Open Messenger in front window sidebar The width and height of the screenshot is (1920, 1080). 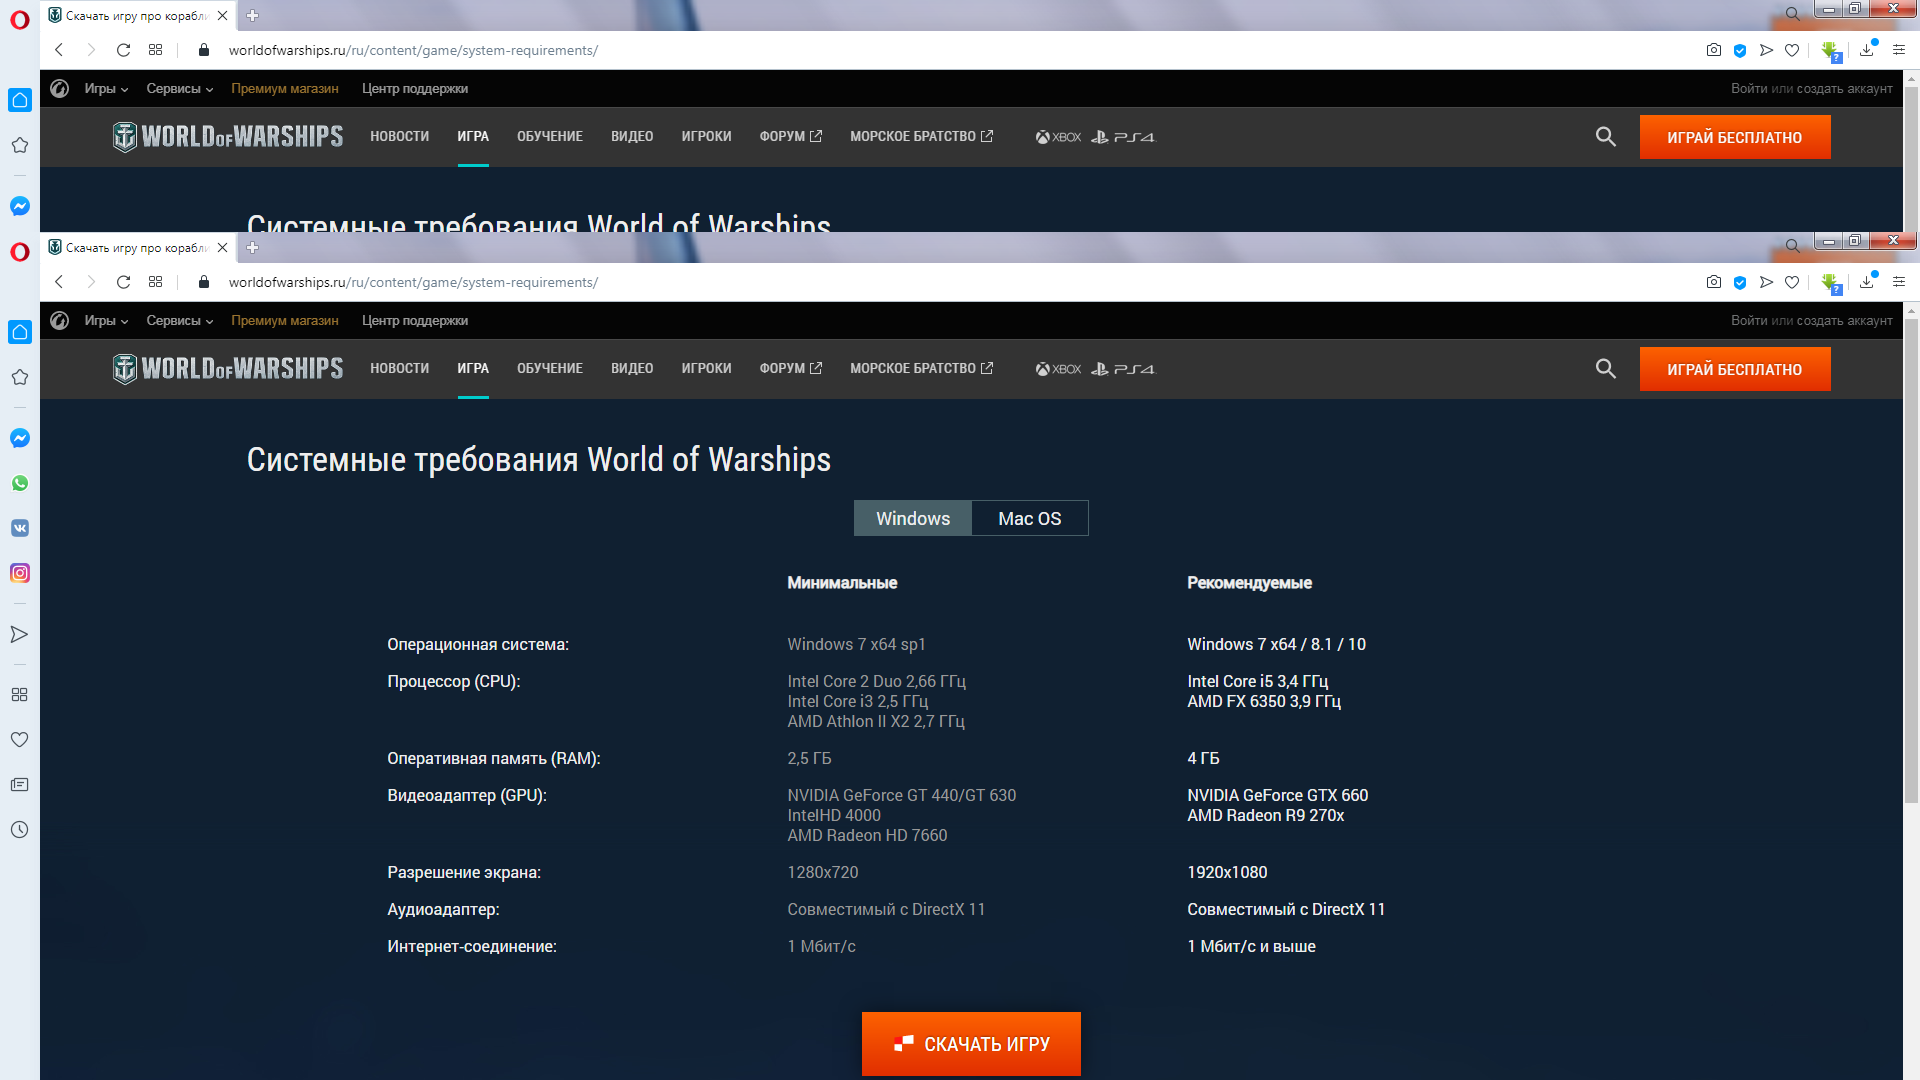pos(20,438)
